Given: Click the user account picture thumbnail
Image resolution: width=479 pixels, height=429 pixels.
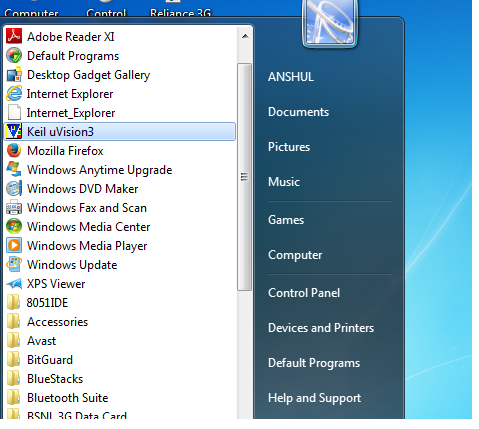Looking at the screenshot, I should (330, 22).
